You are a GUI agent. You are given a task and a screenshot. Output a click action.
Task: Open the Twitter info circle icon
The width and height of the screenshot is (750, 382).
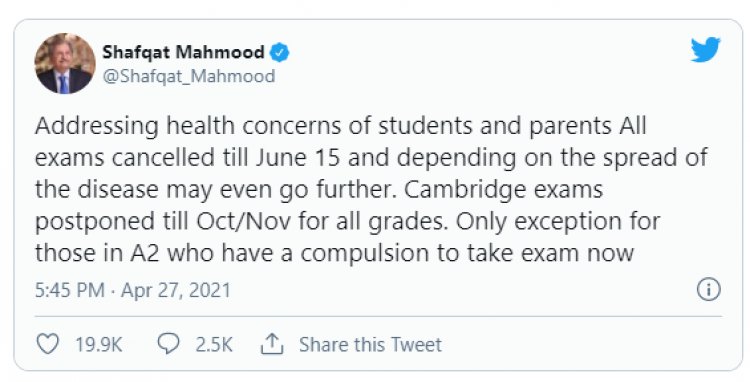(708, 290)
